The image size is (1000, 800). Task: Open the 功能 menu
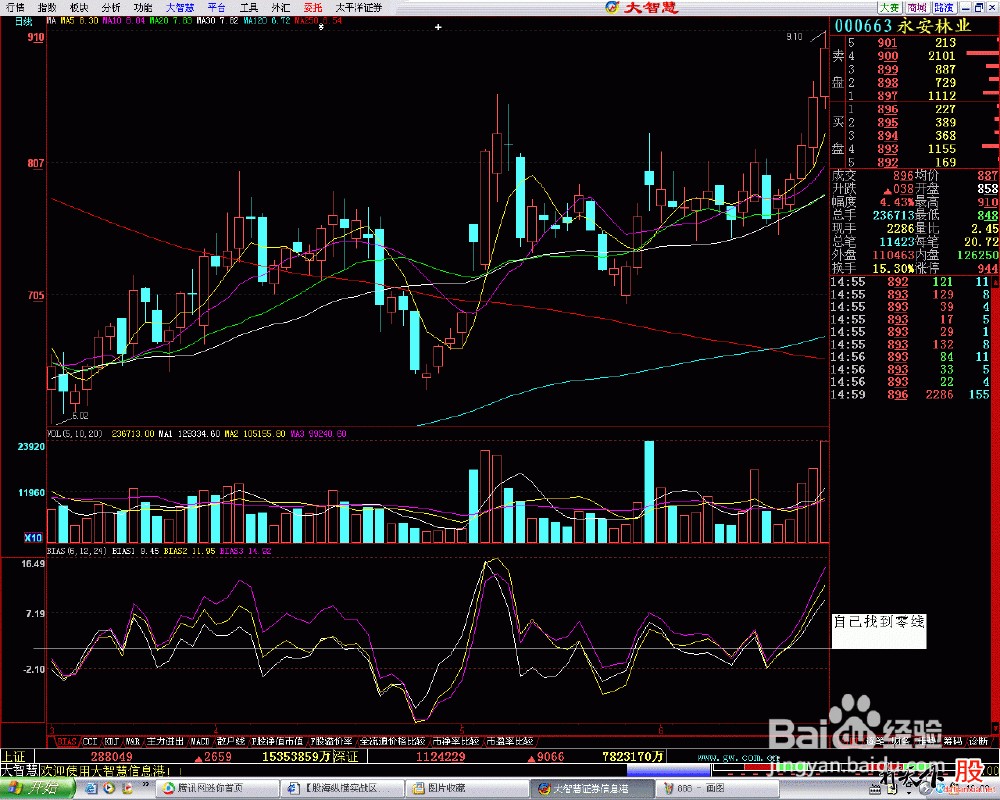click(142, 8)
